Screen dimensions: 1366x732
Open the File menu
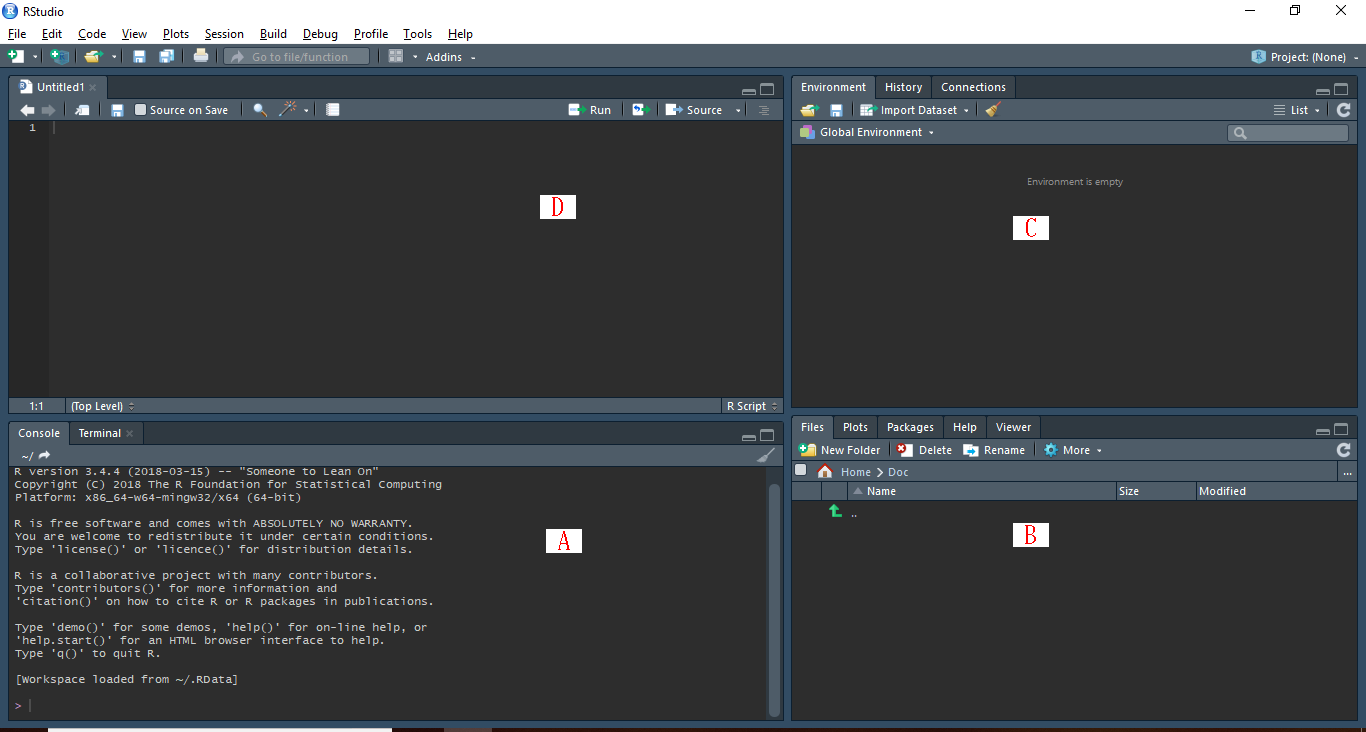click(x=17, y=34)
